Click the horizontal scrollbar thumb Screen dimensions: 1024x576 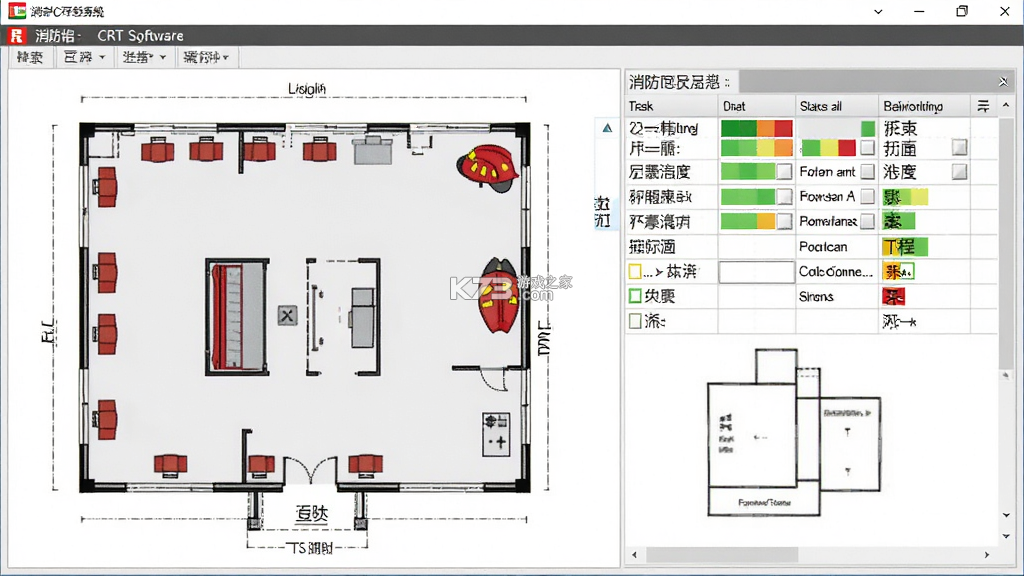coord(722,555)
